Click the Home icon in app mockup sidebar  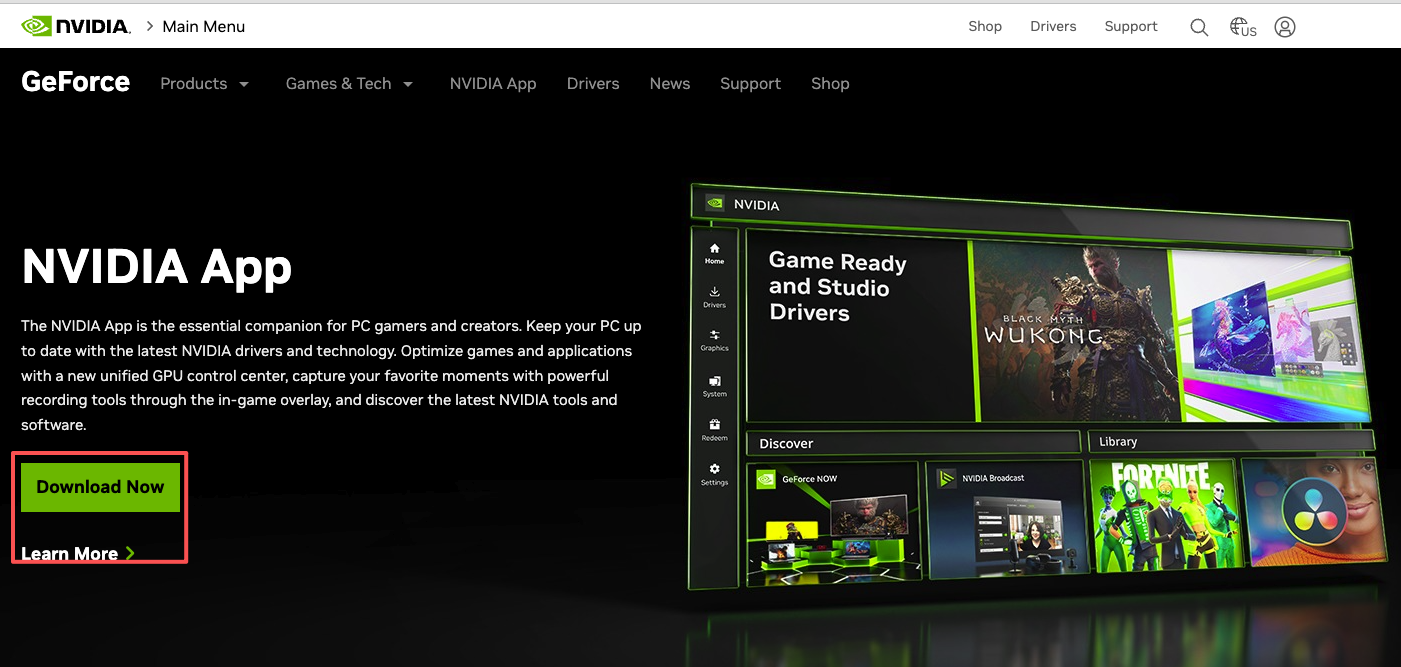pyautogui.click(x=714, y=248)
